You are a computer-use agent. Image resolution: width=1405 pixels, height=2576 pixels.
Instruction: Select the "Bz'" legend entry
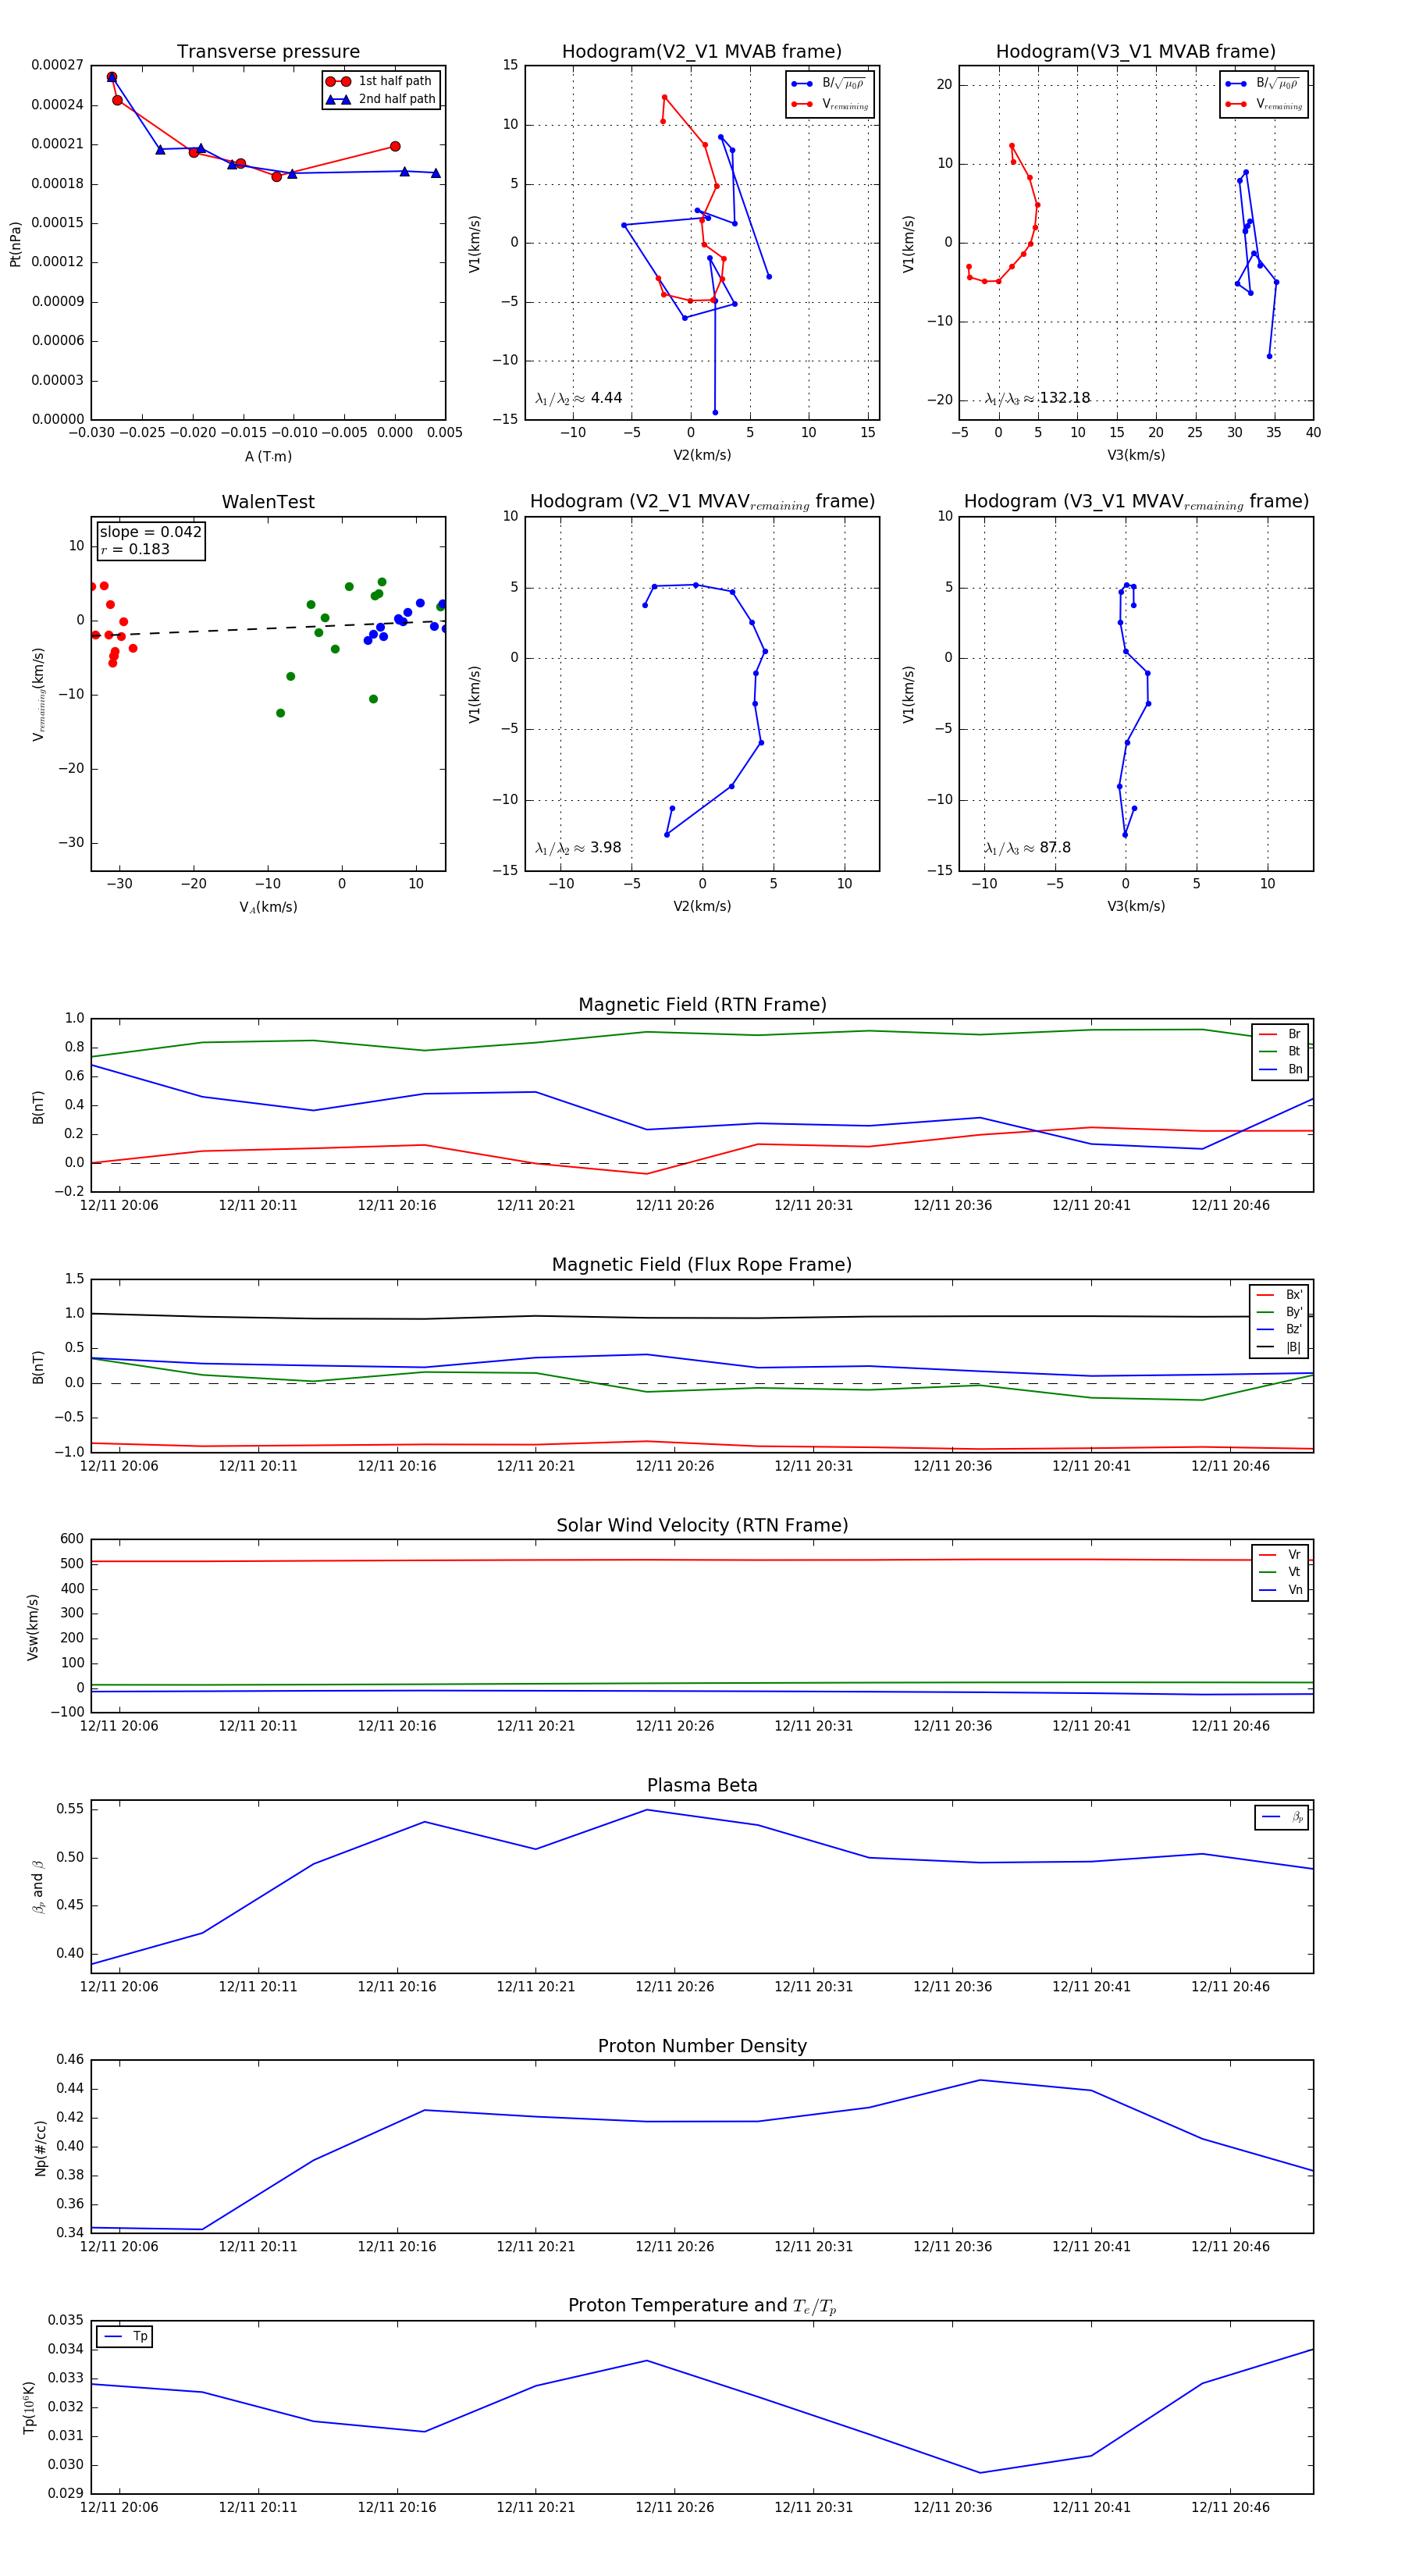click(x=1279, y=1330)
